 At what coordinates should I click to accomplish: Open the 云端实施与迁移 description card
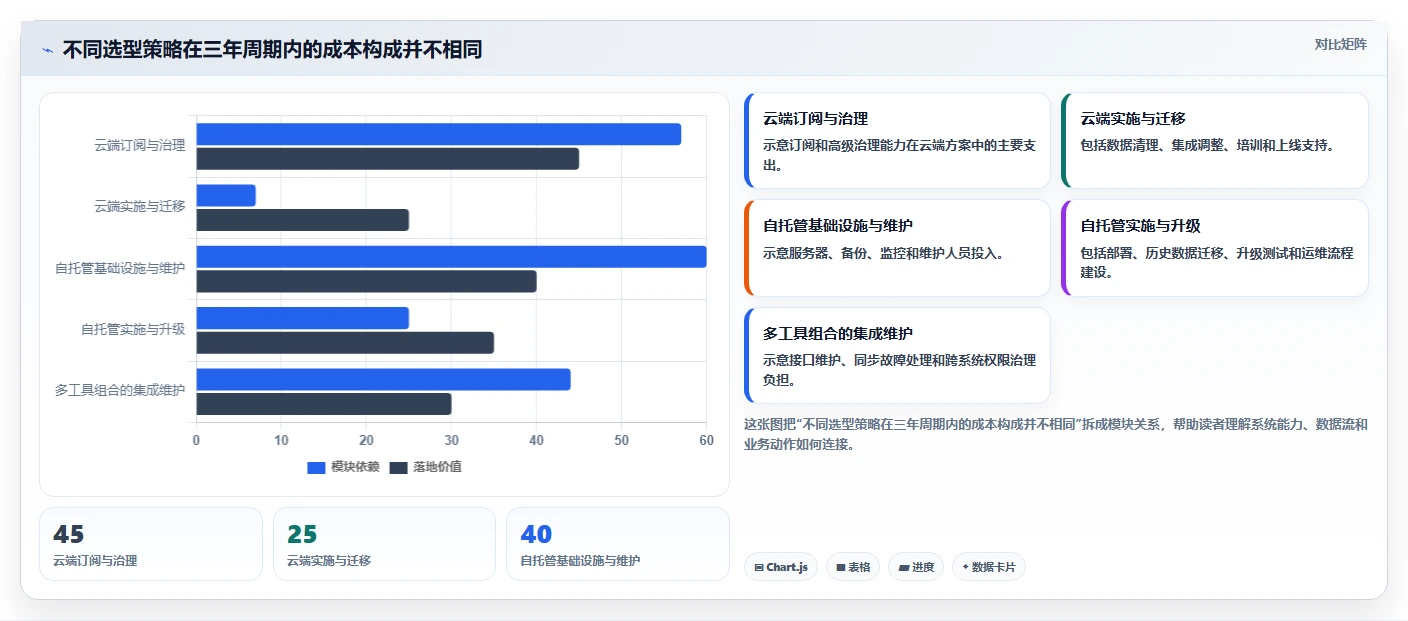[x=1214, y=140]
